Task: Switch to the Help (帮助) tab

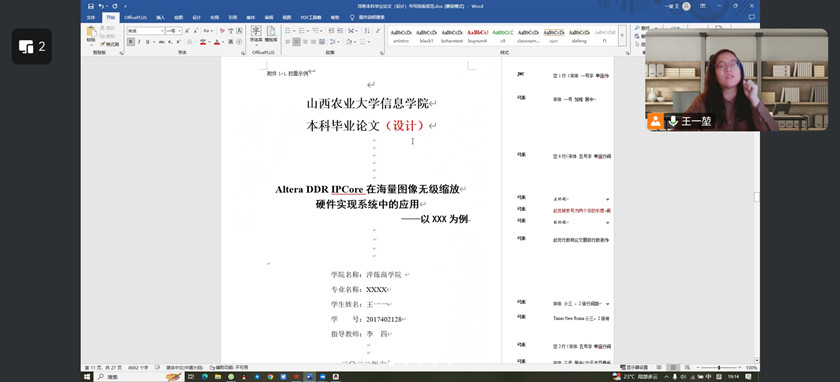Action: (x=335, y=17)
